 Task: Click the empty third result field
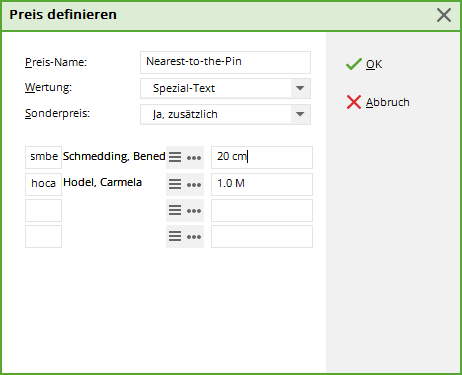[262, 210]
